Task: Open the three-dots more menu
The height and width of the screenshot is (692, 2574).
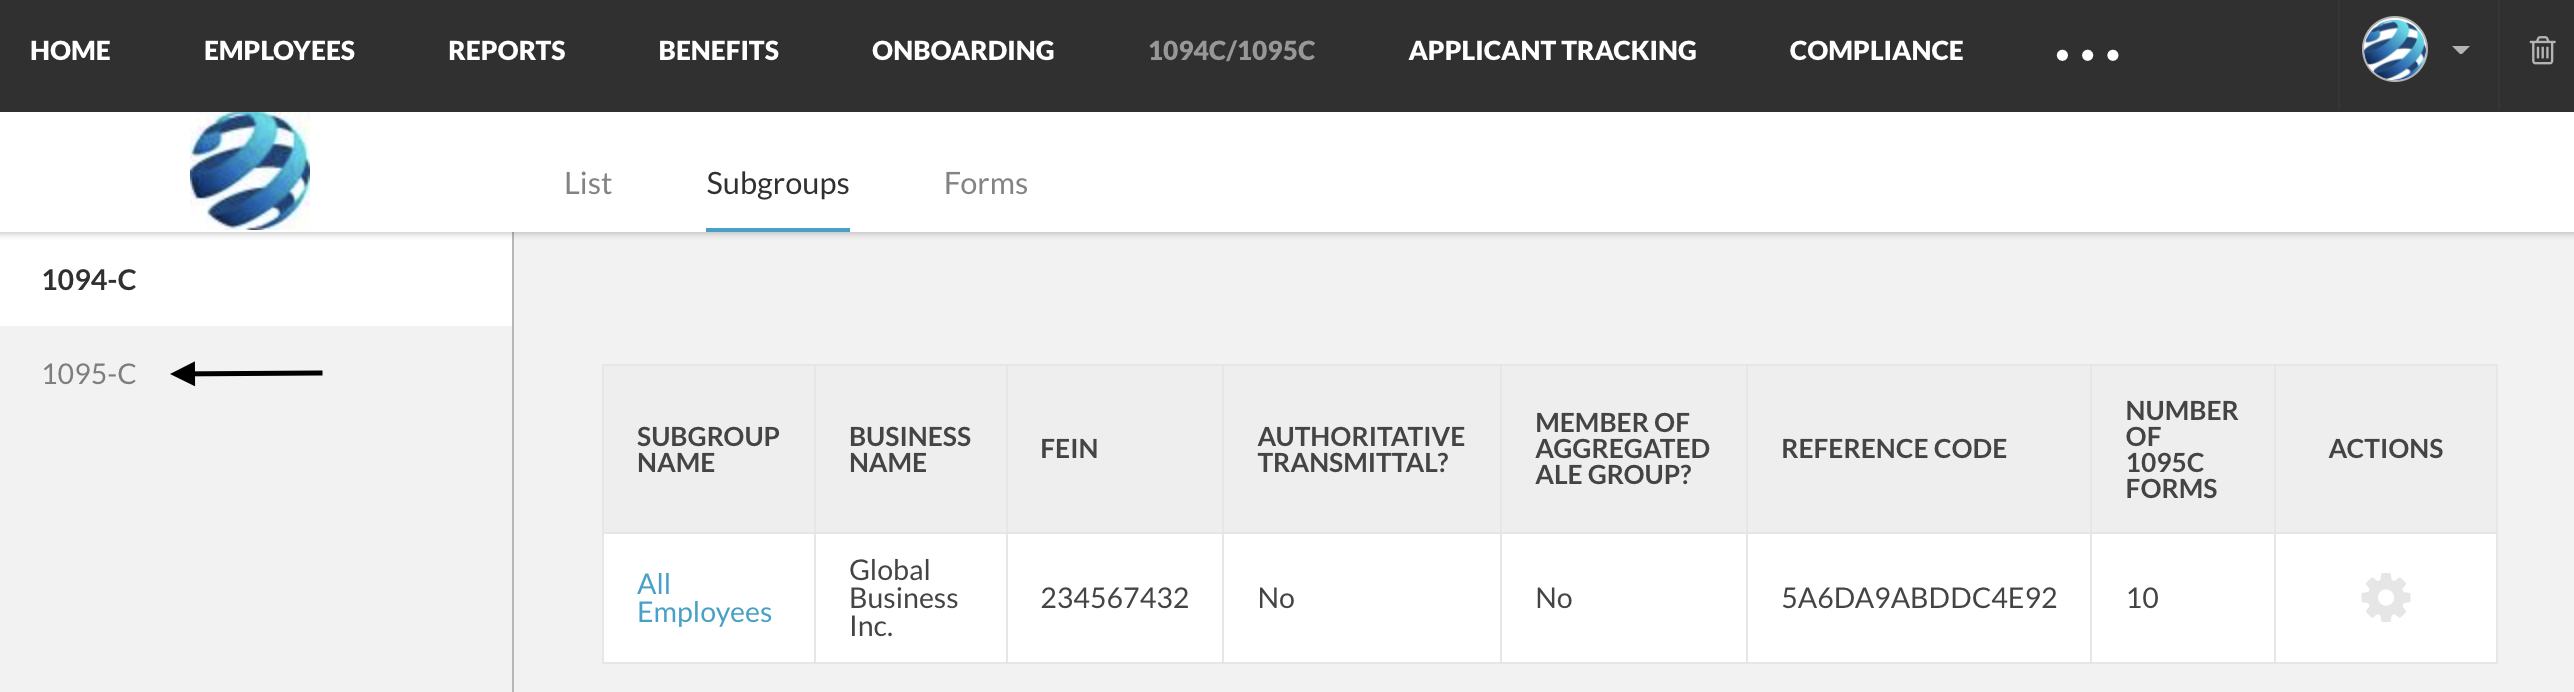Action: (2087, 54)
